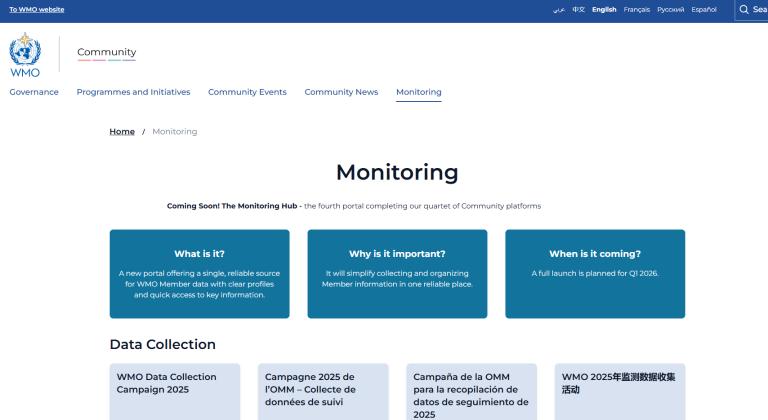Go to Community Events

tap(247, 92)
